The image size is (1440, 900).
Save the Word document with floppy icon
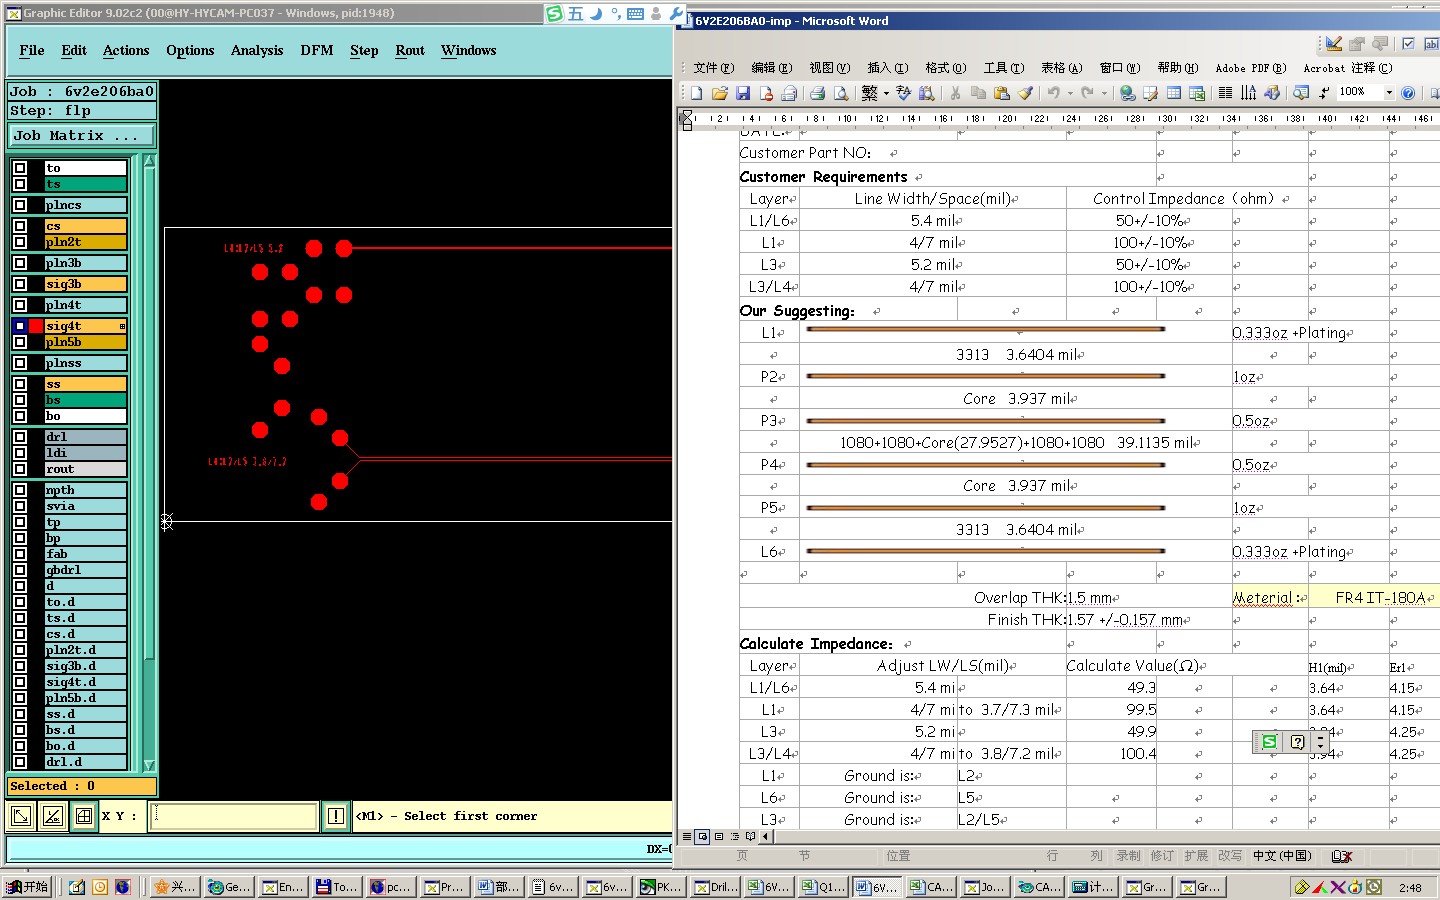tap(743, 93)
